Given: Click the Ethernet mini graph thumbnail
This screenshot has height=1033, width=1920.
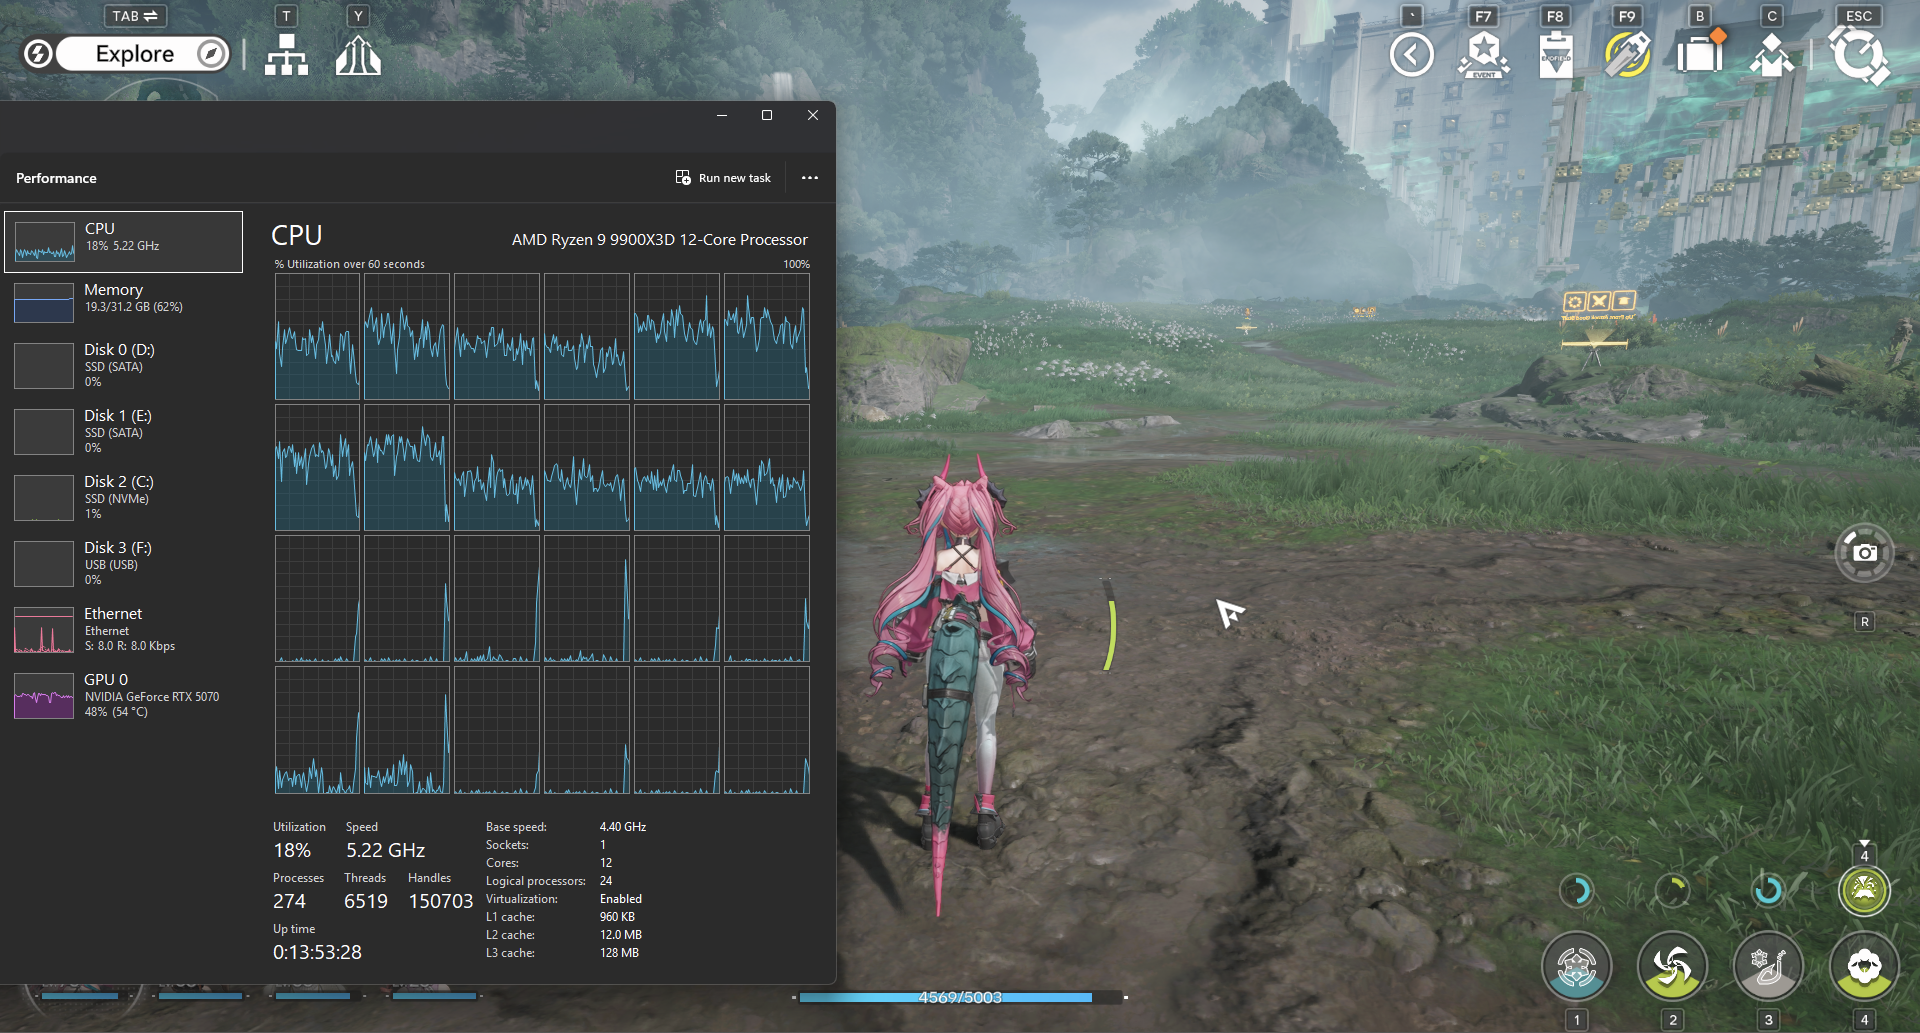Looking at the screenshot, I should pos(44,630).
